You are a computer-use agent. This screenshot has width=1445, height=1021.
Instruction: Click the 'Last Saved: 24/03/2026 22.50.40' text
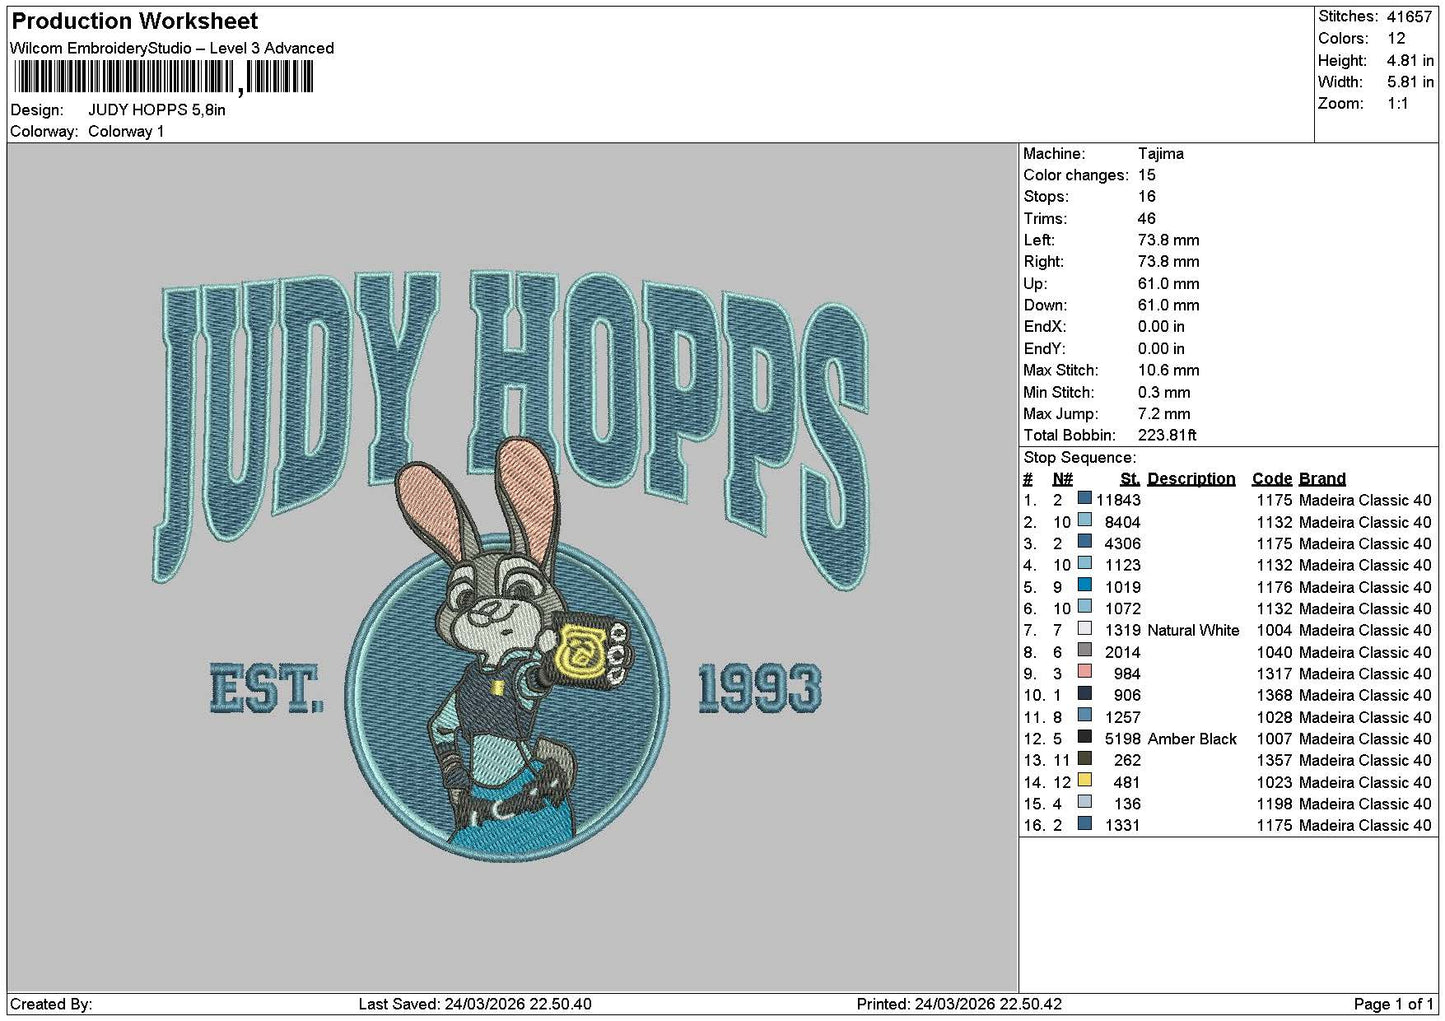[x=475, y=1004]
